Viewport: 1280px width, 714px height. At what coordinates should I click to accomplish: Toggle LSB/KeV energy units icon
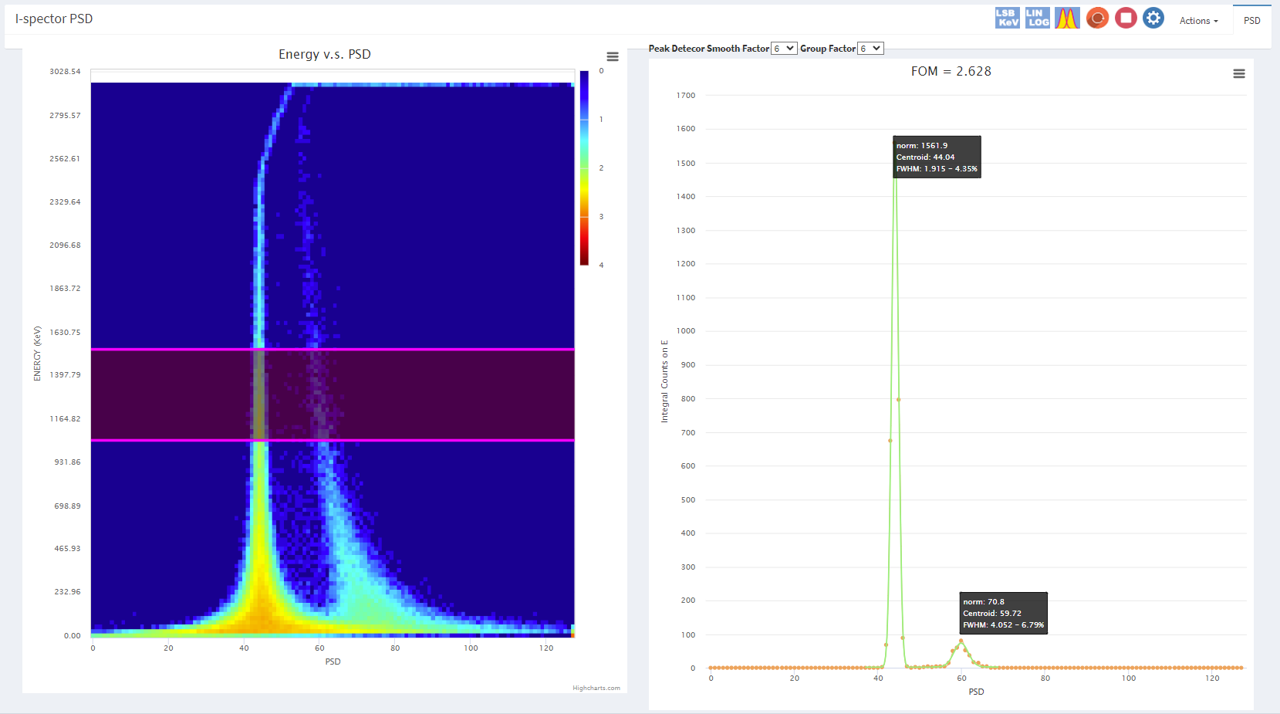point(1007,18)
